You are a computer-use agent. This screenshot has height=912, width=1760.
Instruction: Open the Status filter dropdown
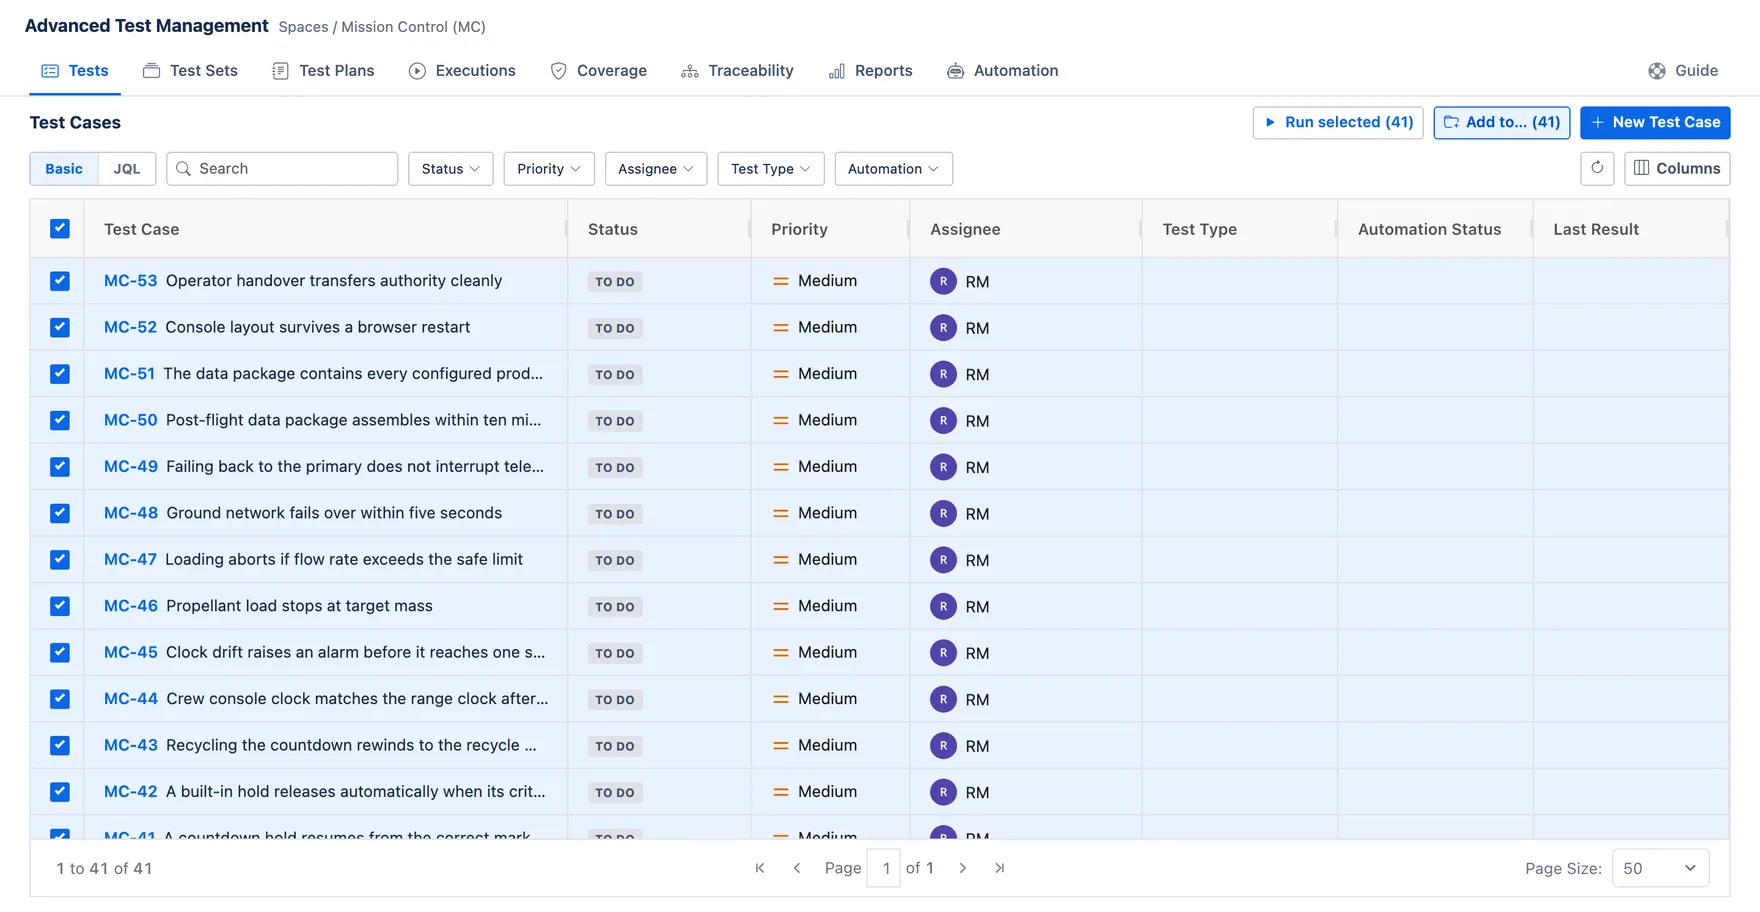(x=451, y=169)
